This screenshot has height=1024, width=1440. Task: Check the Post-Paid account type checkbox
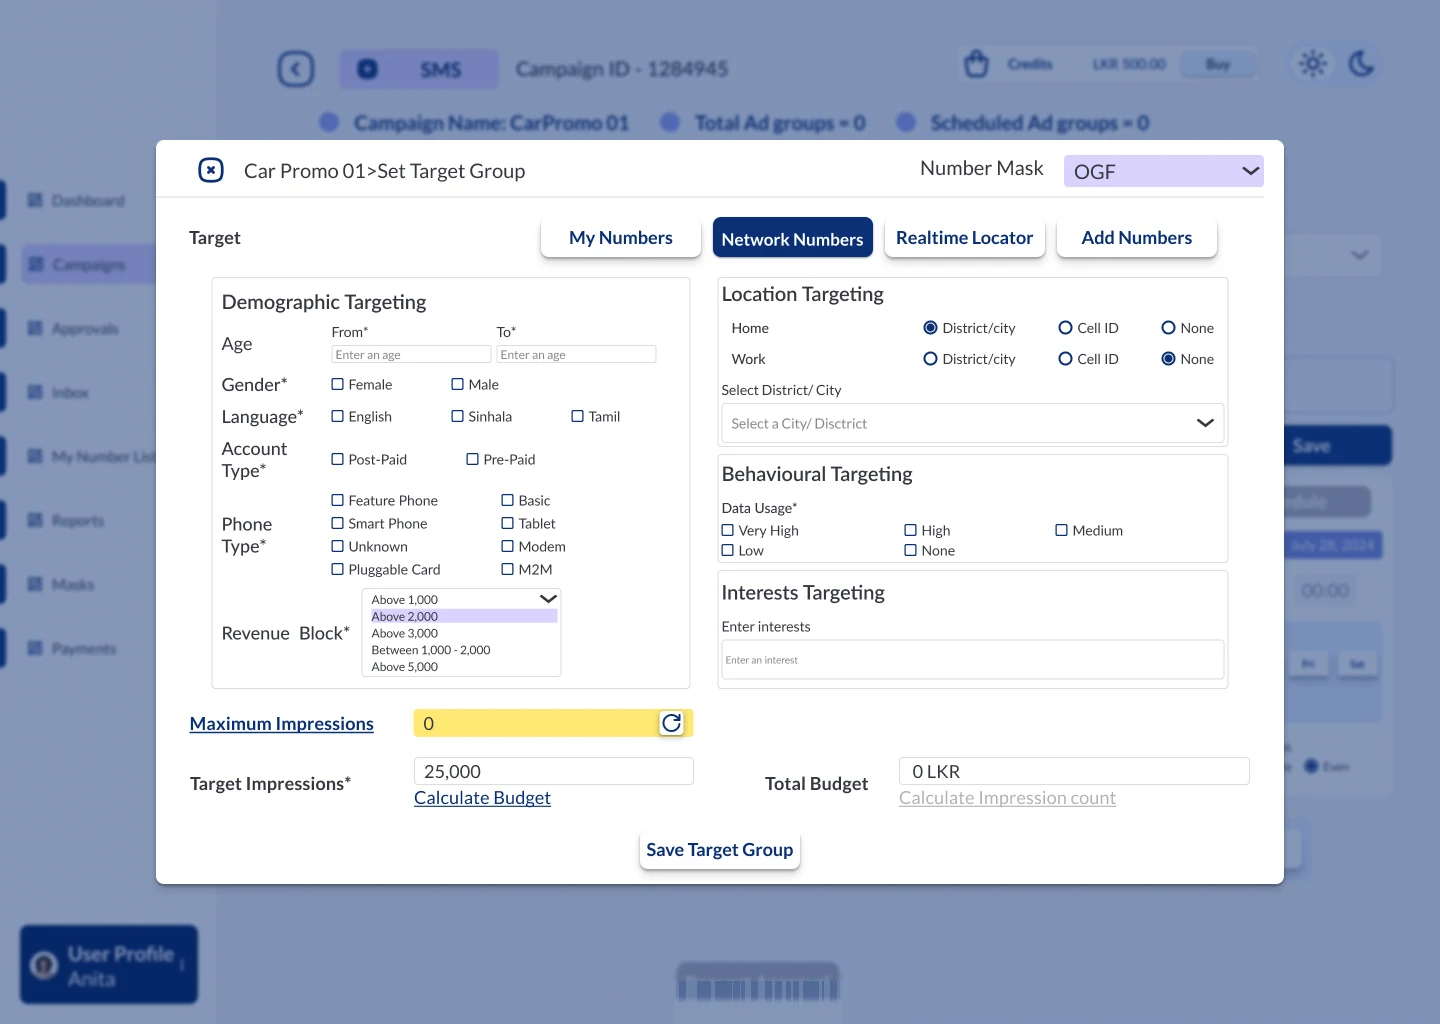338,459
